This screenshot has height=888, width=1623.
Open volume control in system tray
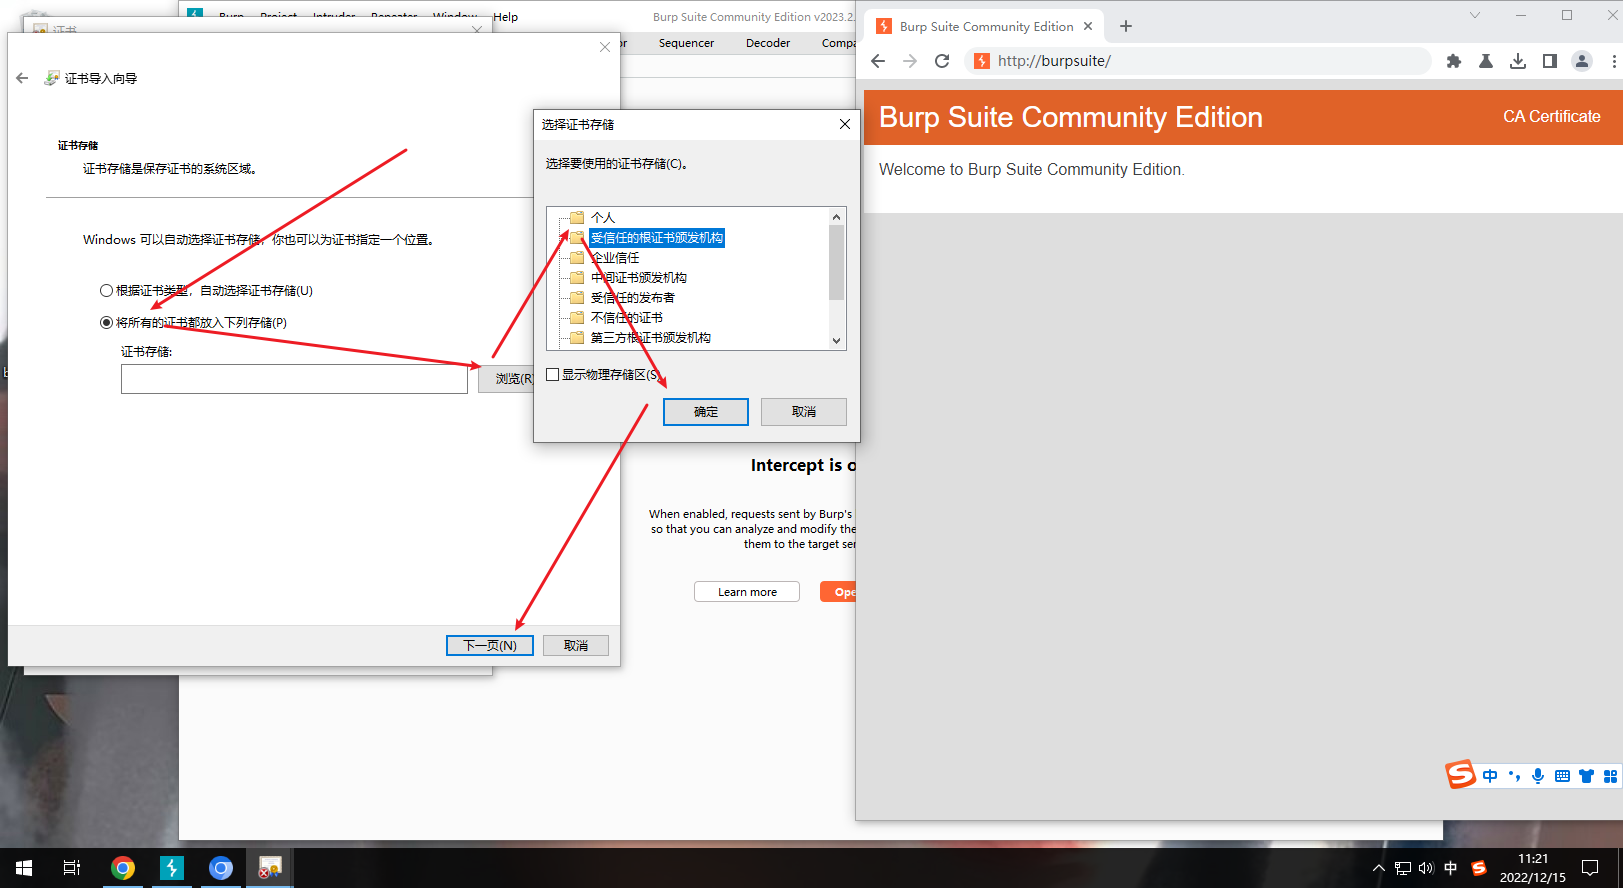pos(1426,868)
